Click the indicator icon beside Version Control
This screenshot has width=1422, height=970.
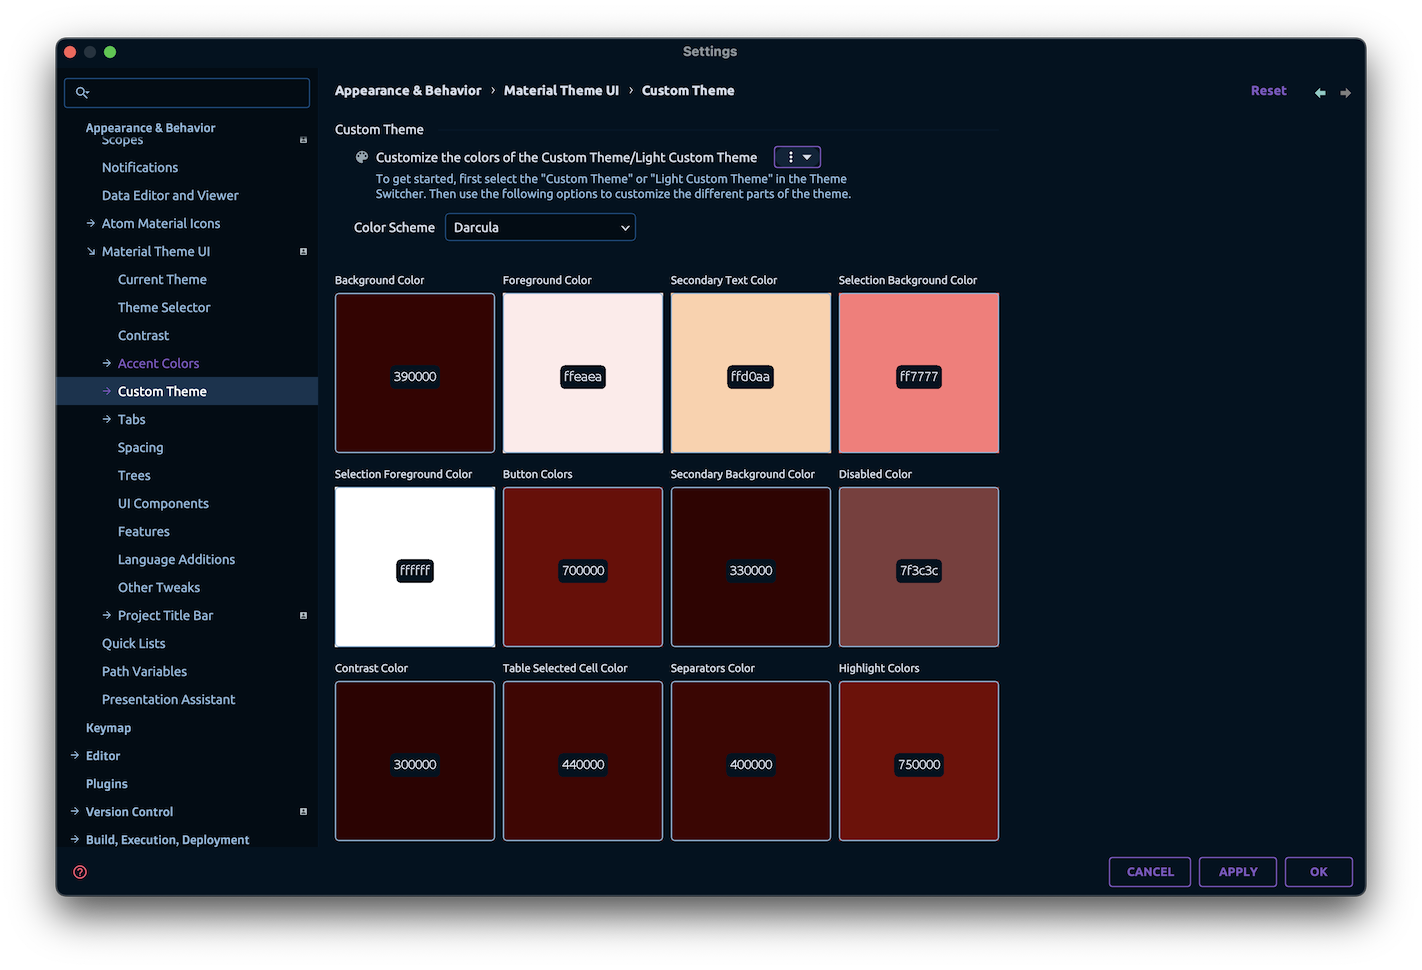pyautogui.click(x=303, y=811)
